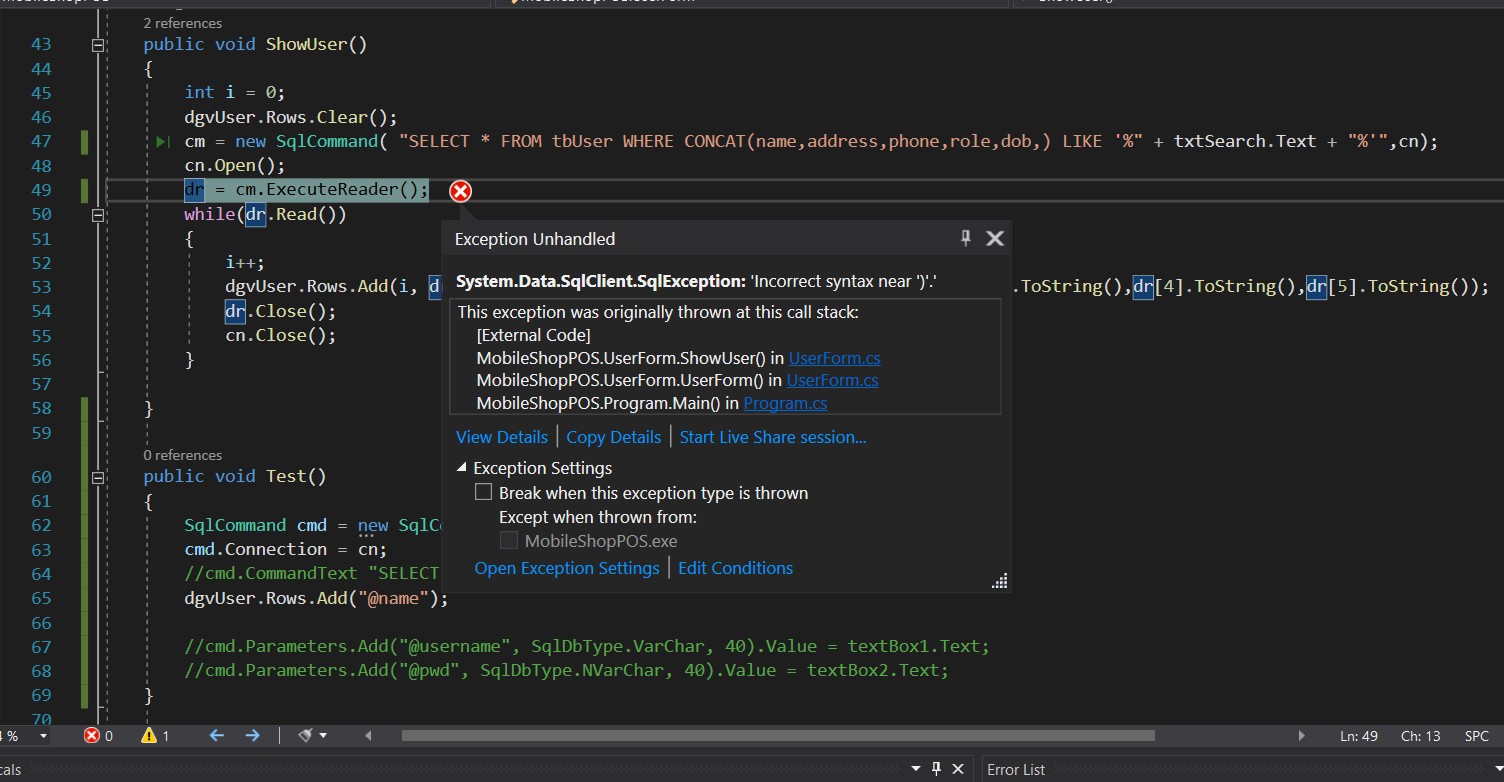1504x782 pixels.
Task: Toggle the MobileShopPOS.exe exception checkbox
Action: (509, 541)
